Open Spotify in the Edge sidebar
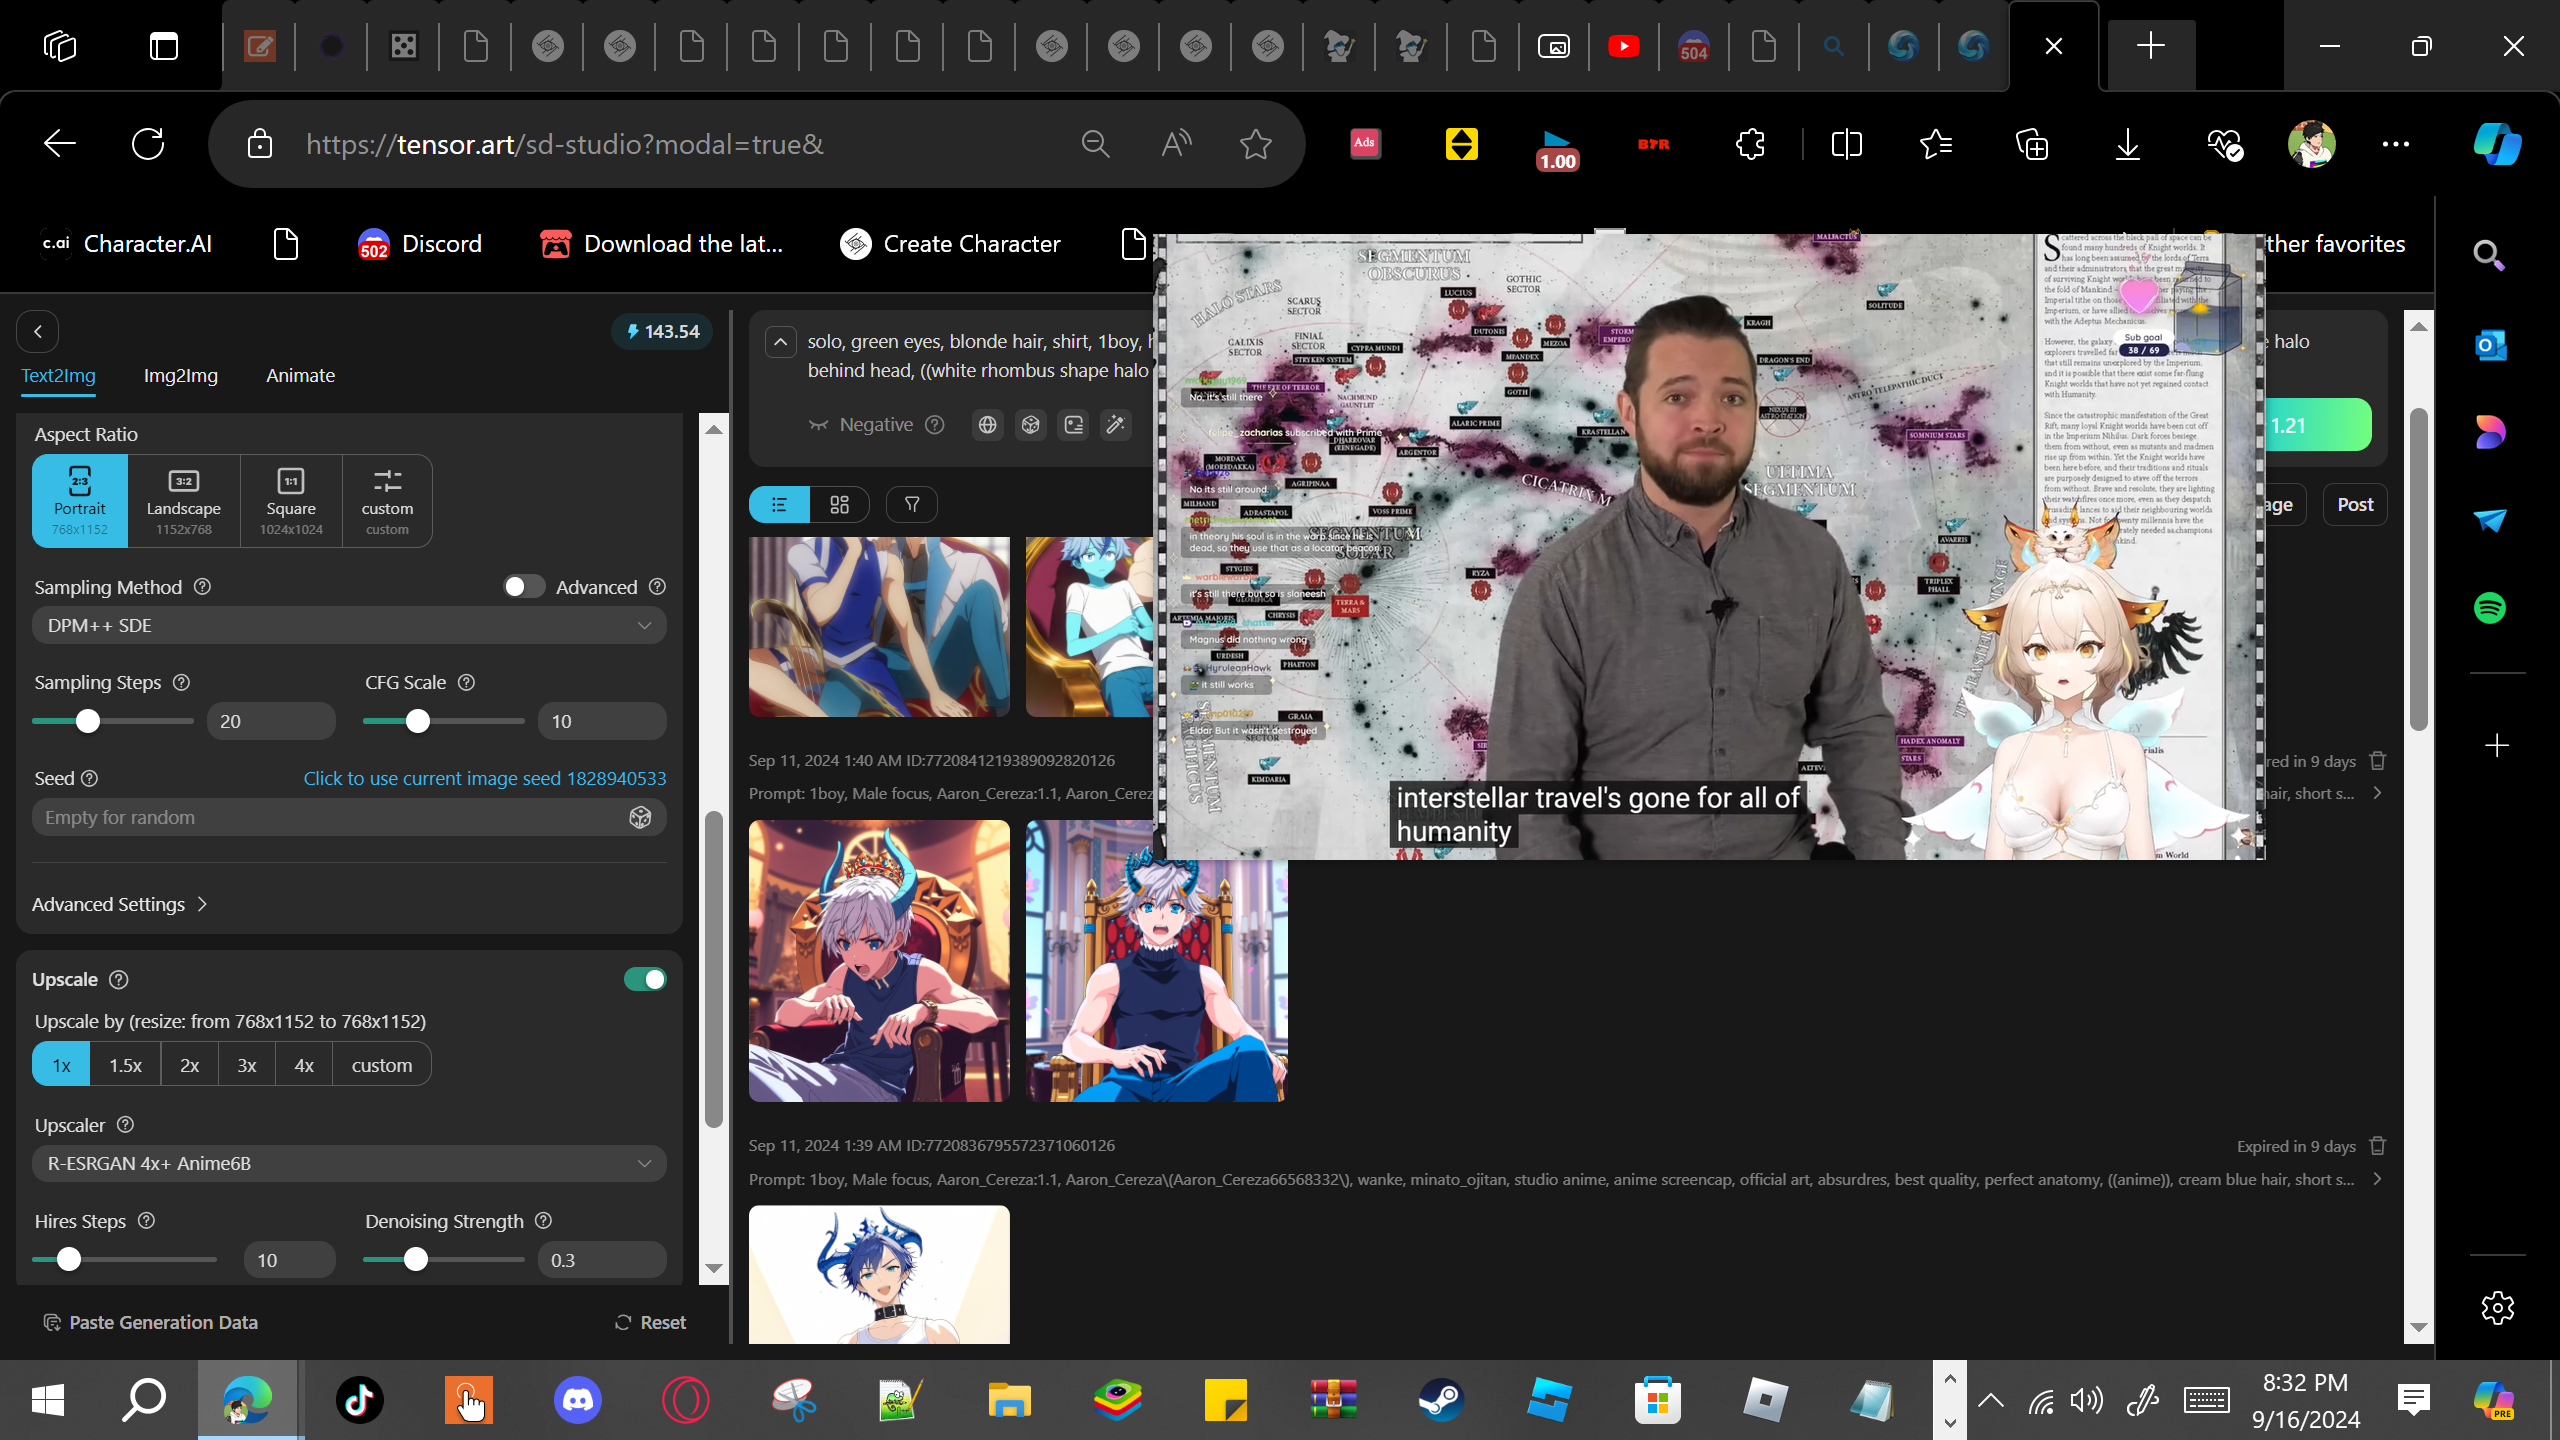Viewport: 2560px width, 1440px height. click(2490, 608)
